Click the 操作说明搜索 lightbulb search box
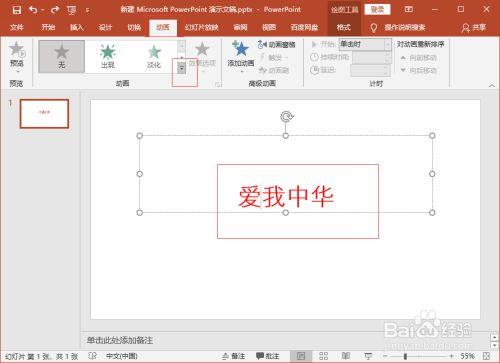Viewport: 500px width, 363px height. (398, 27)
